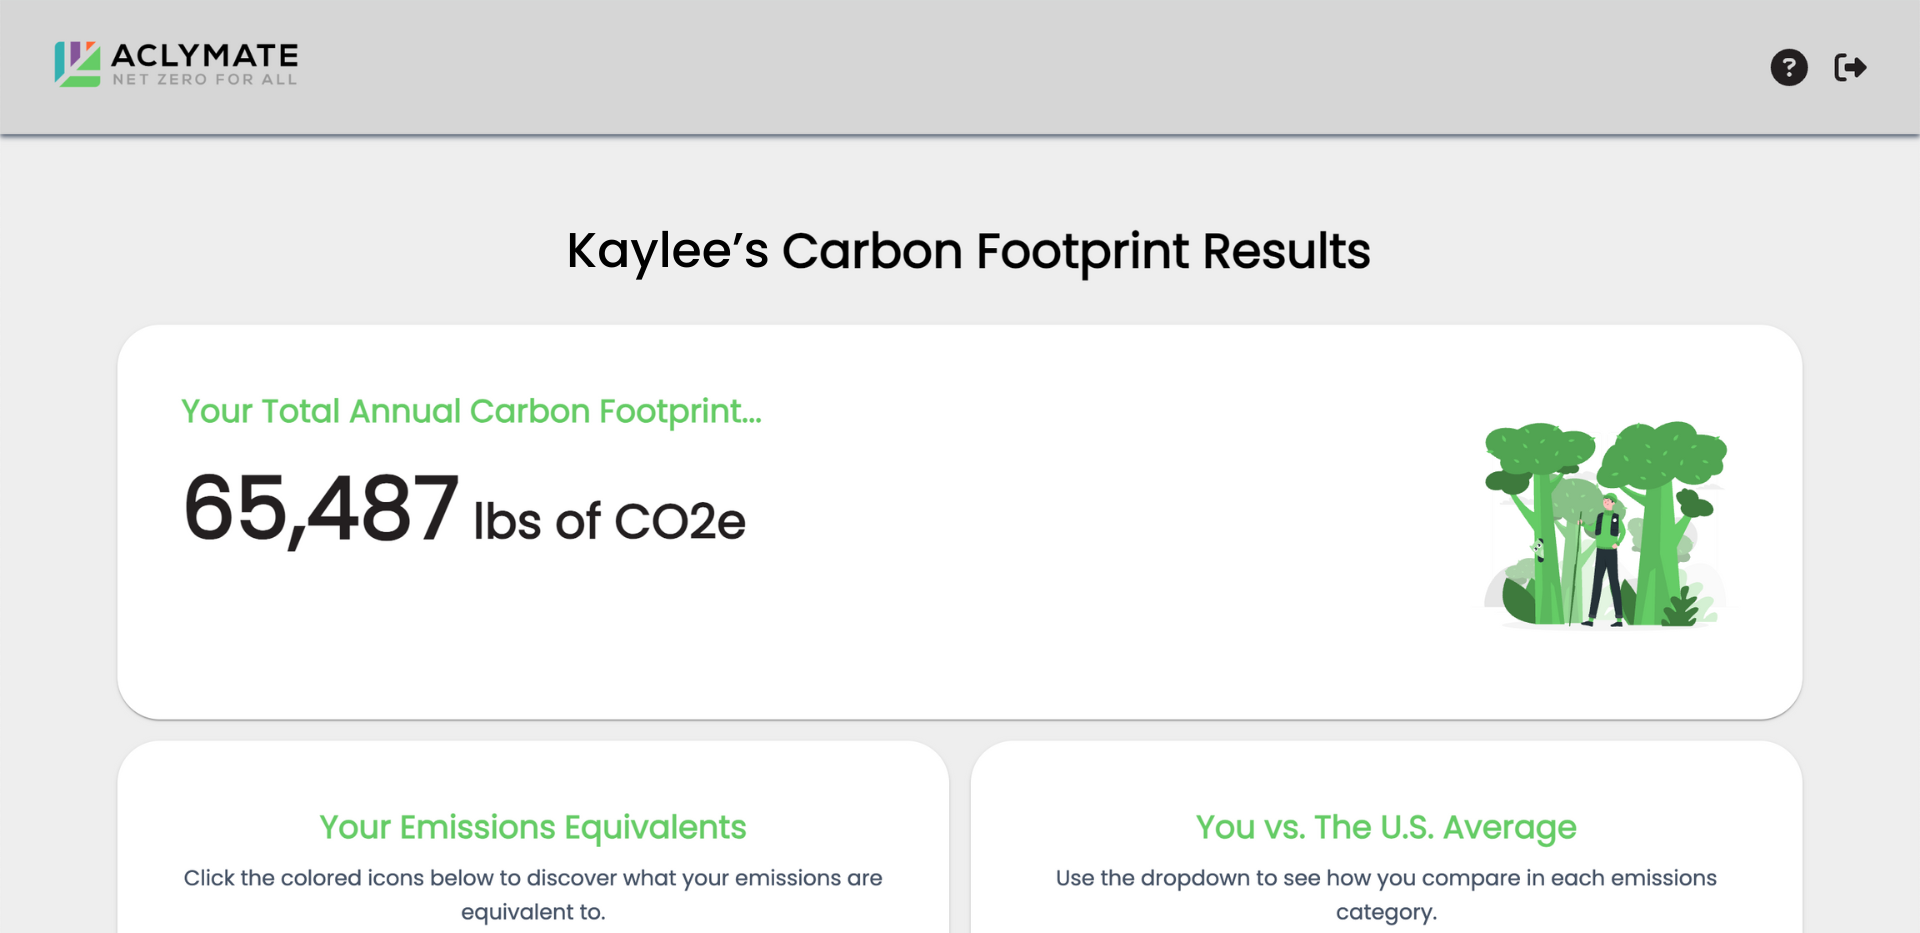Click the 'Your Emissions Equivalents' heading
The height and width of the screenshot is (933, 1920).
pos(532,827)
